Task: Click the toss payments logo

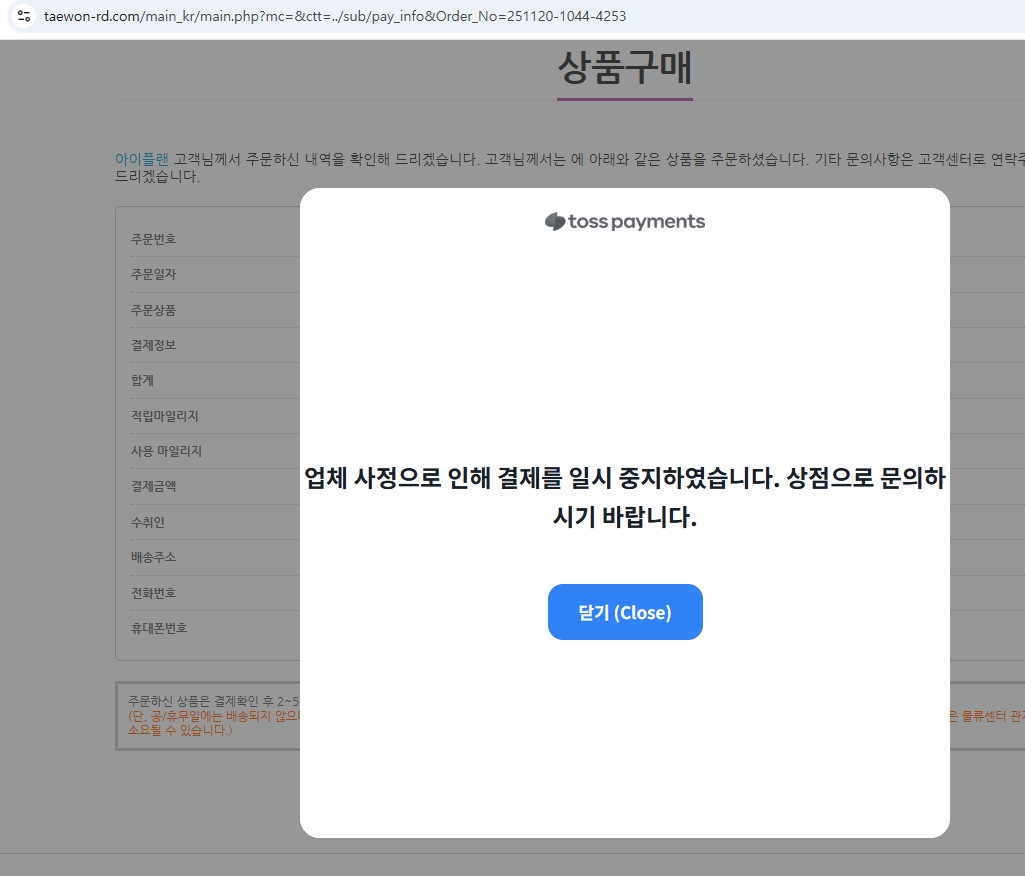Action: [x=625, y=222]
